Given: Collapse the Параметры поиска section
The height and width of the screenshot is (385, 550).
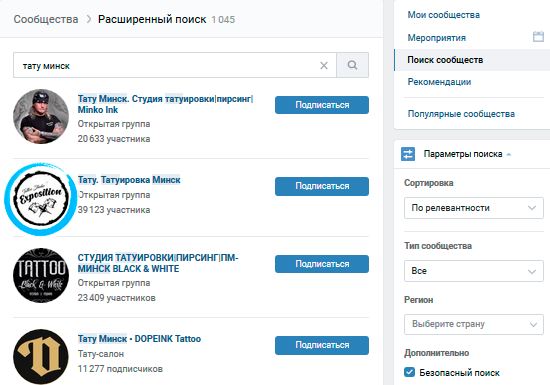Looking at the screenshot, I should tap(467, 154).
